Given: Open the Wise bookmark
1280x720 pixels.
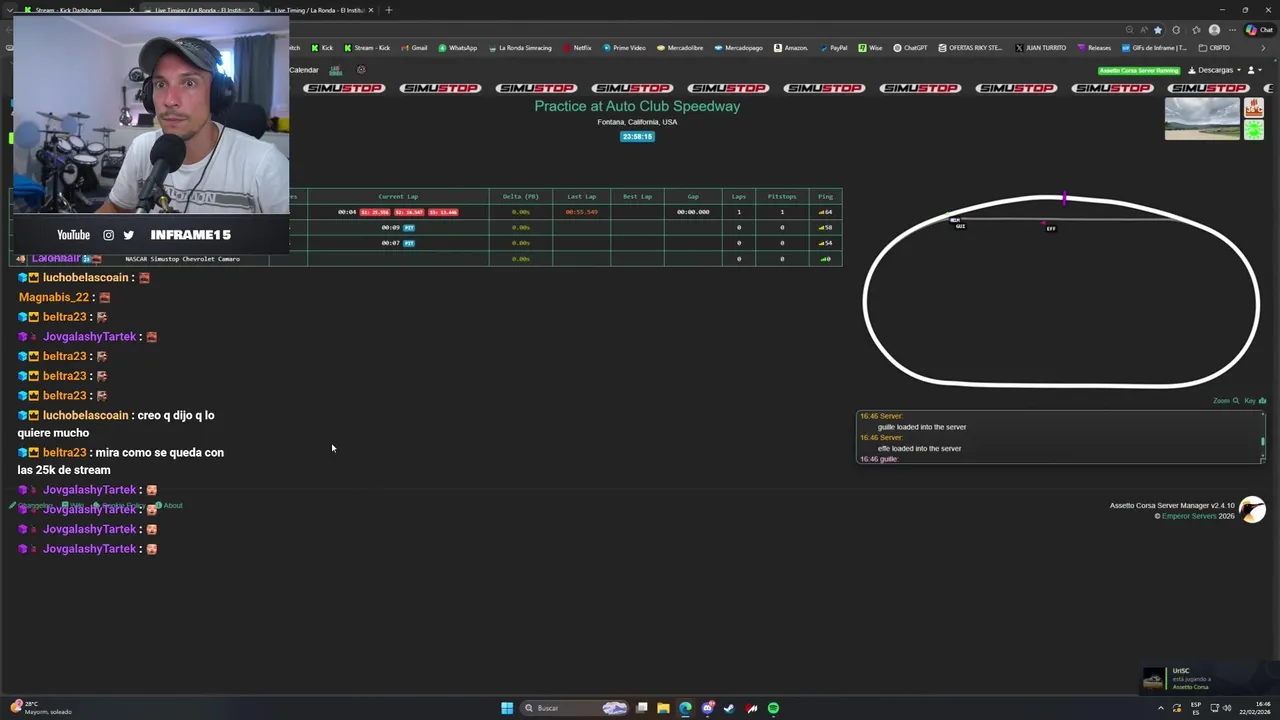Looking at the screenshot, I should pyautogui.click(x=870, y=48).
